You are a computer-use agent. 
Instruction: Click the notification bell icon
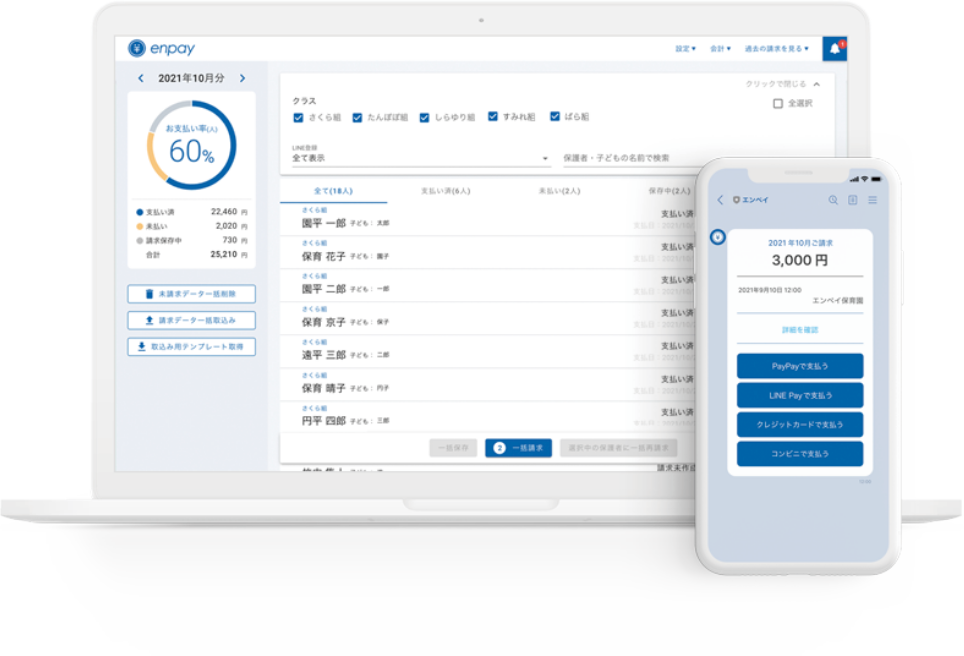[834, 48]
